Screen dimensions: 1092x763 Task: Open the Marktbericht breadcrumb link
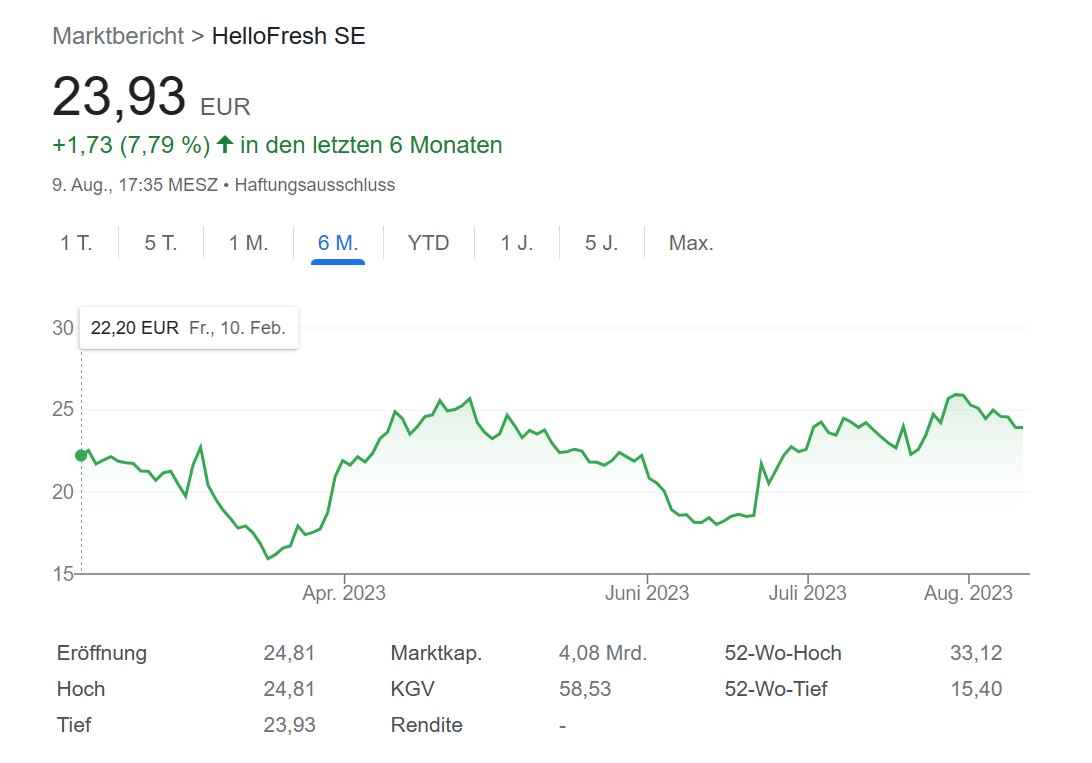pos(118,36)
